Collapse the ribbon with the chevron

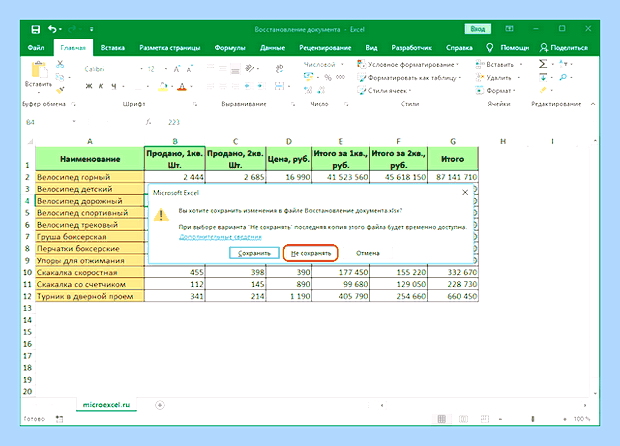click(x=593, y=104)
